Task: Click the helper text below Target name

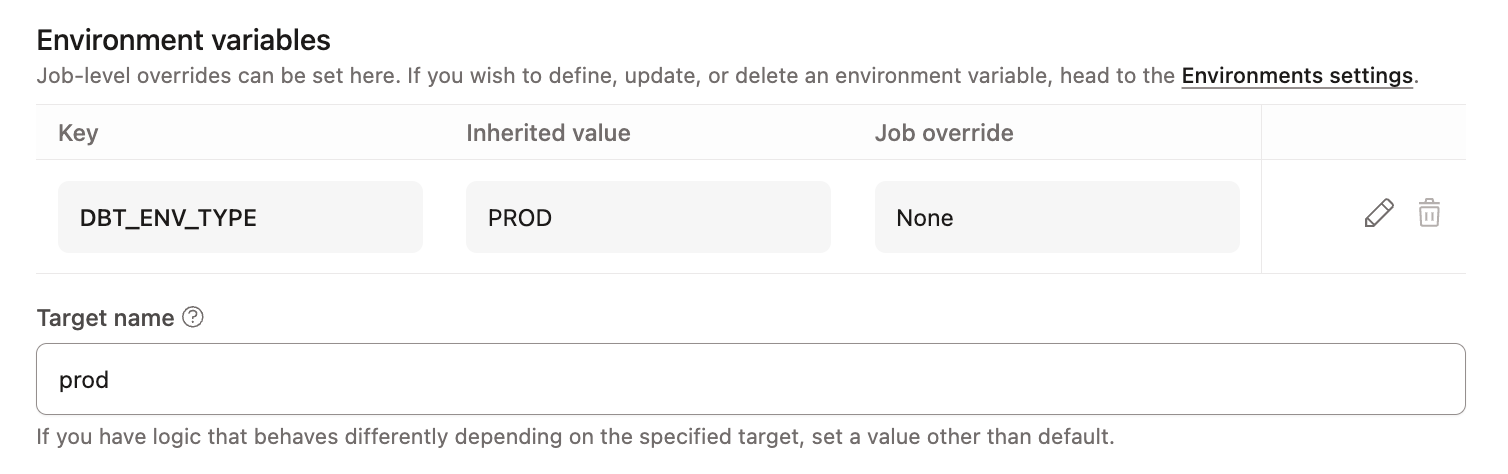Action: [575, 437]
